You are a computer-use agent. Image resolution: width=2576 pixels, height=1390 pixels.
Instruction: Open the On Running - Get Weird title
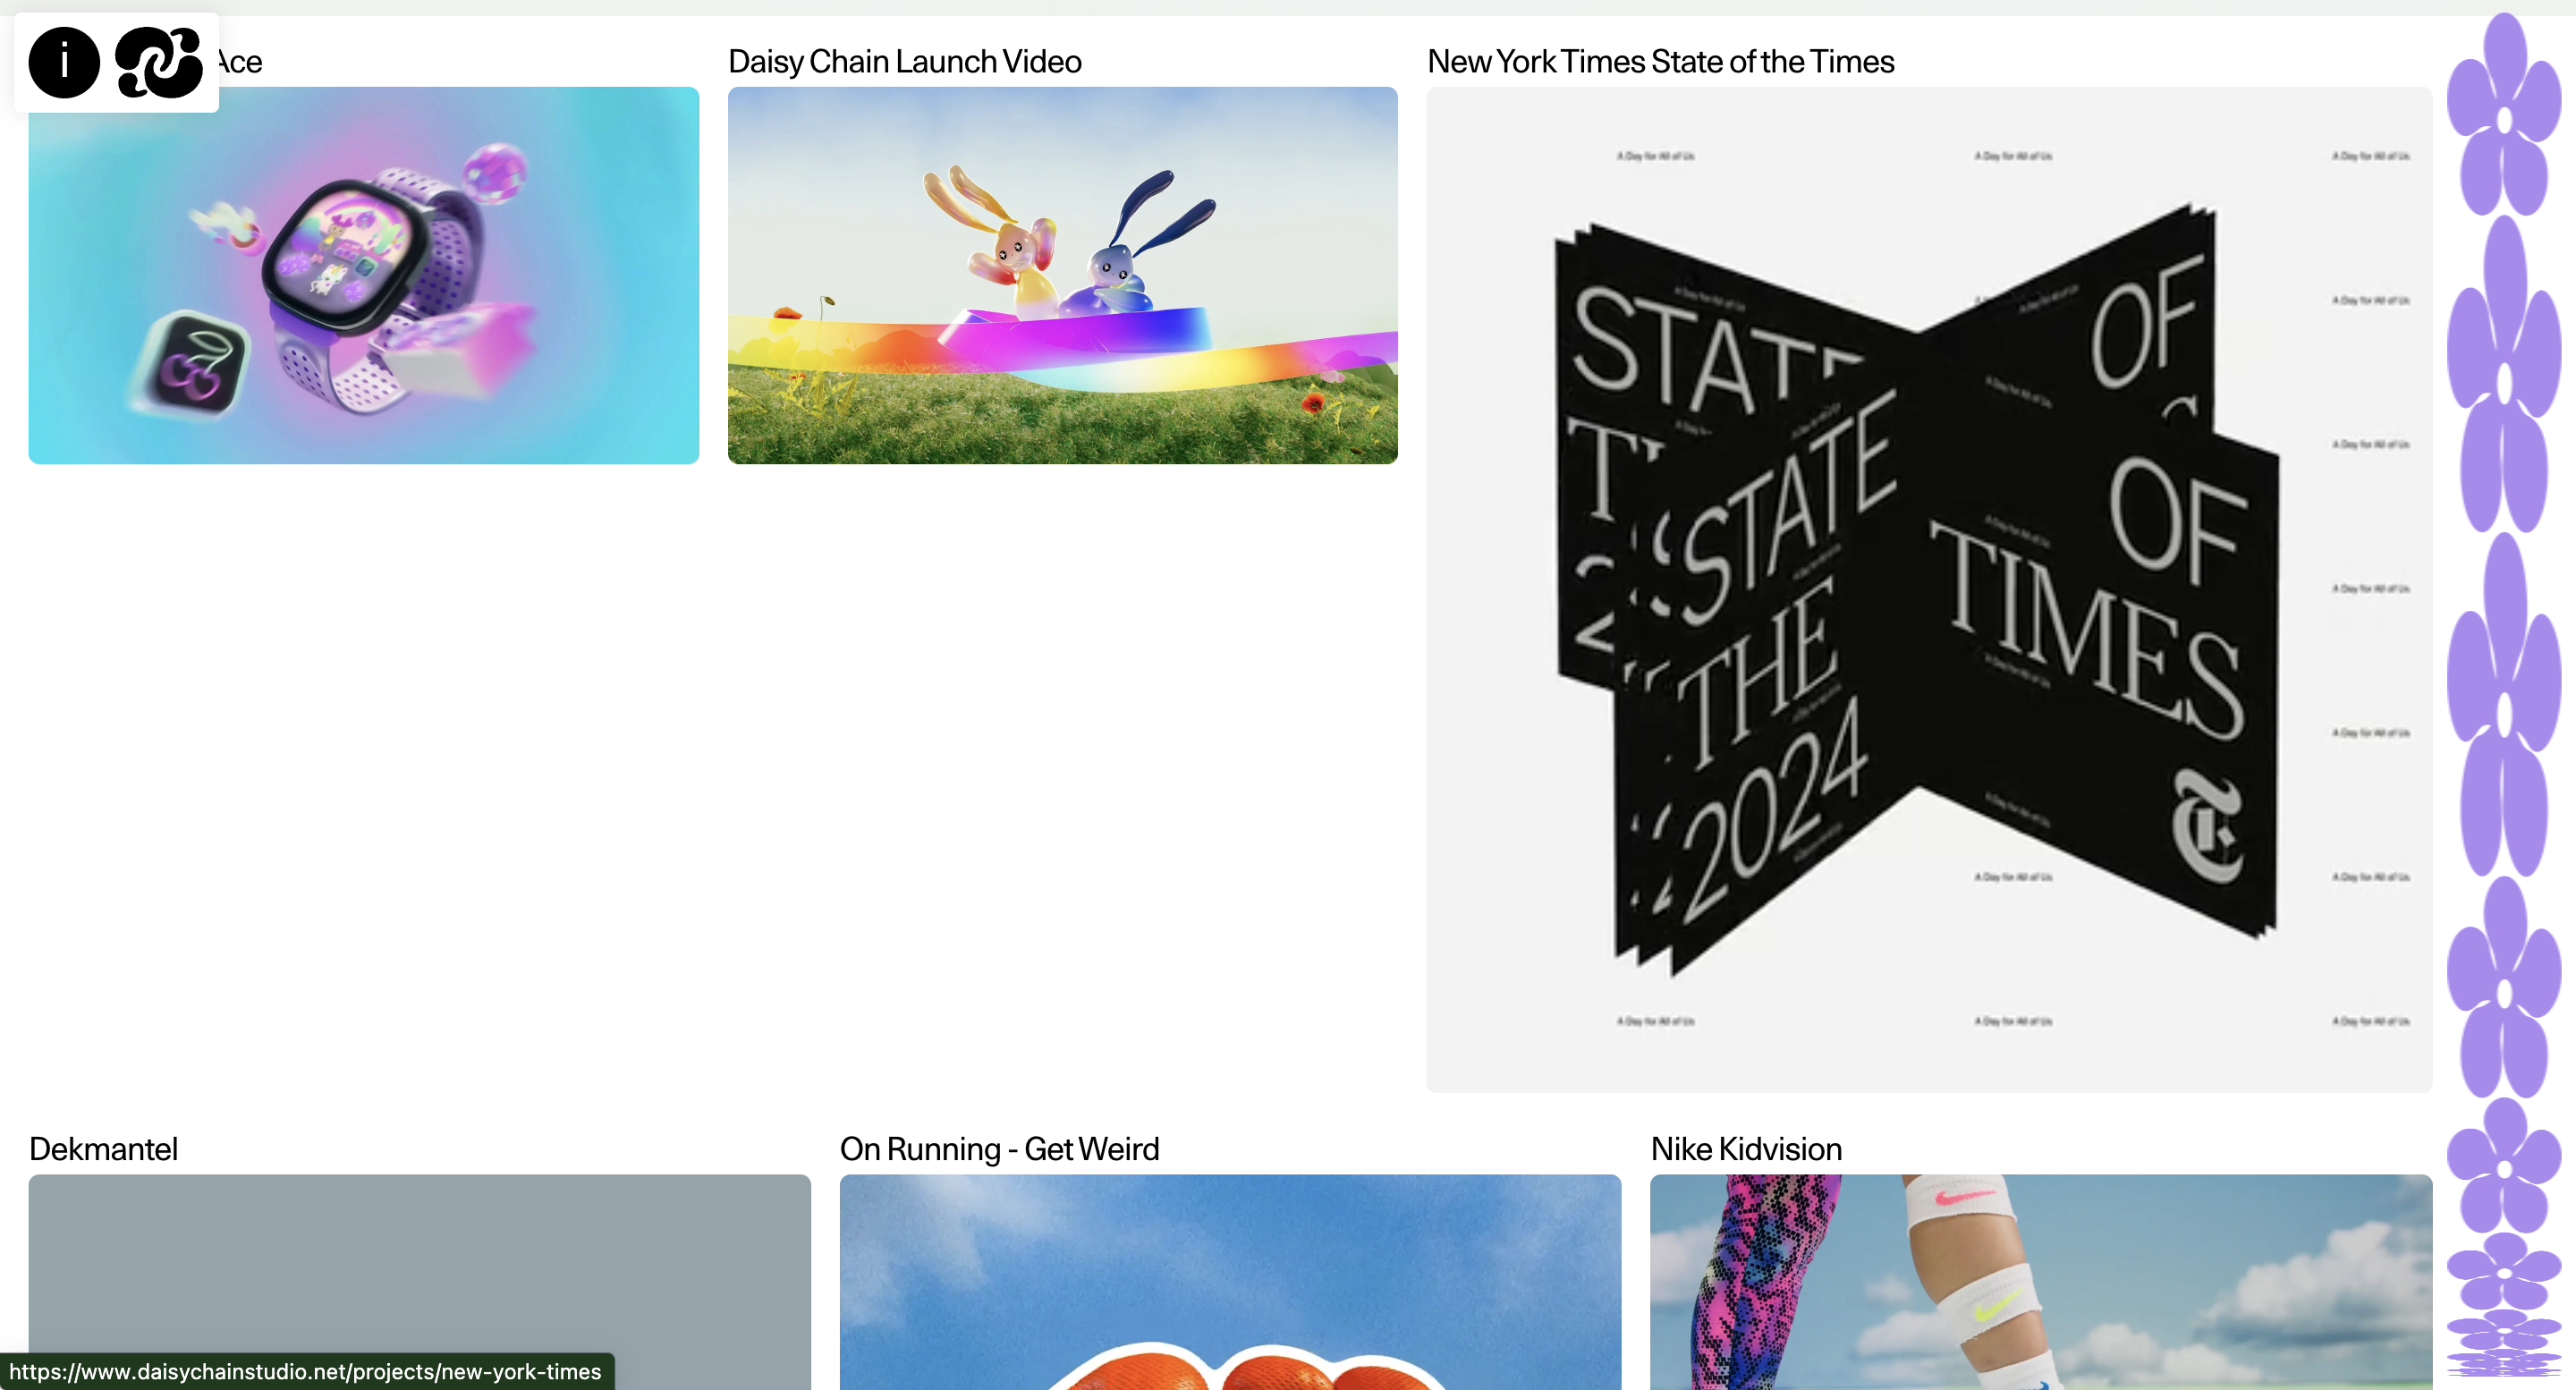tap(999, 1149)
